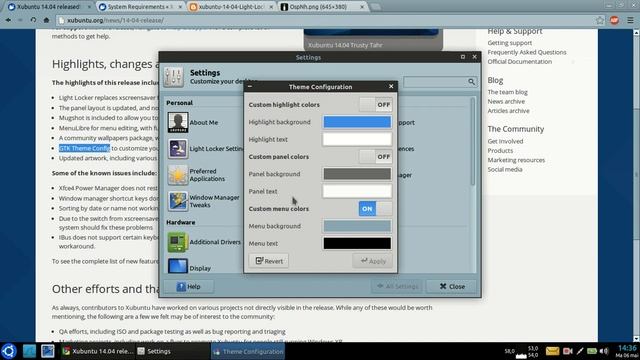Open Display settings icon
The image size is (640, 360).
pyautogui.click(x=178, y=266)
